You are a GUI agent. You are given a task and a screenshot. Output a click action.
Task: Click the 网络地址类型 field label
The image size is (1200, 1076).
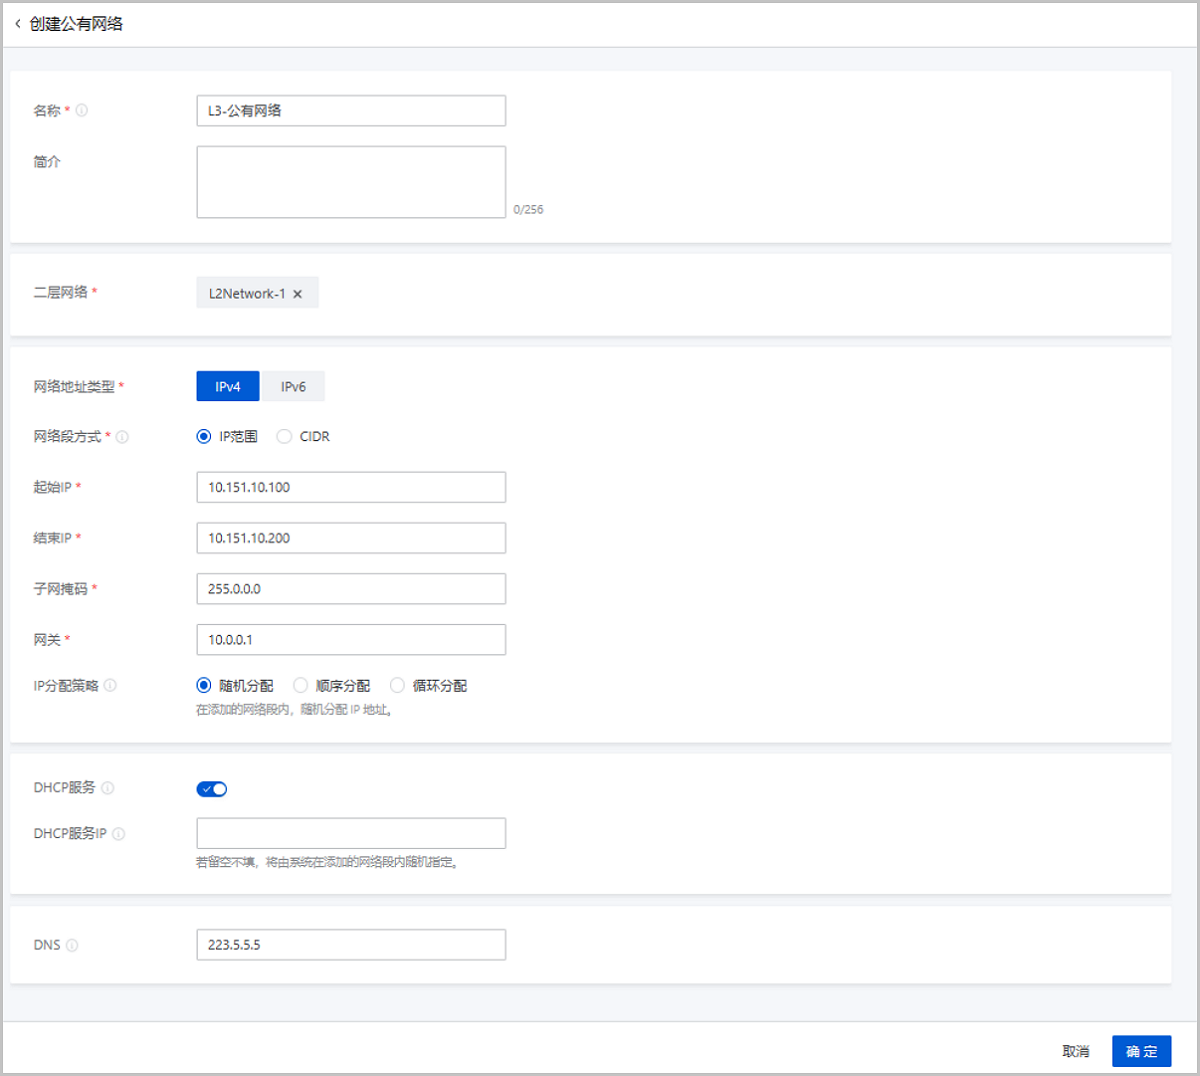click(x=74, y=387)
